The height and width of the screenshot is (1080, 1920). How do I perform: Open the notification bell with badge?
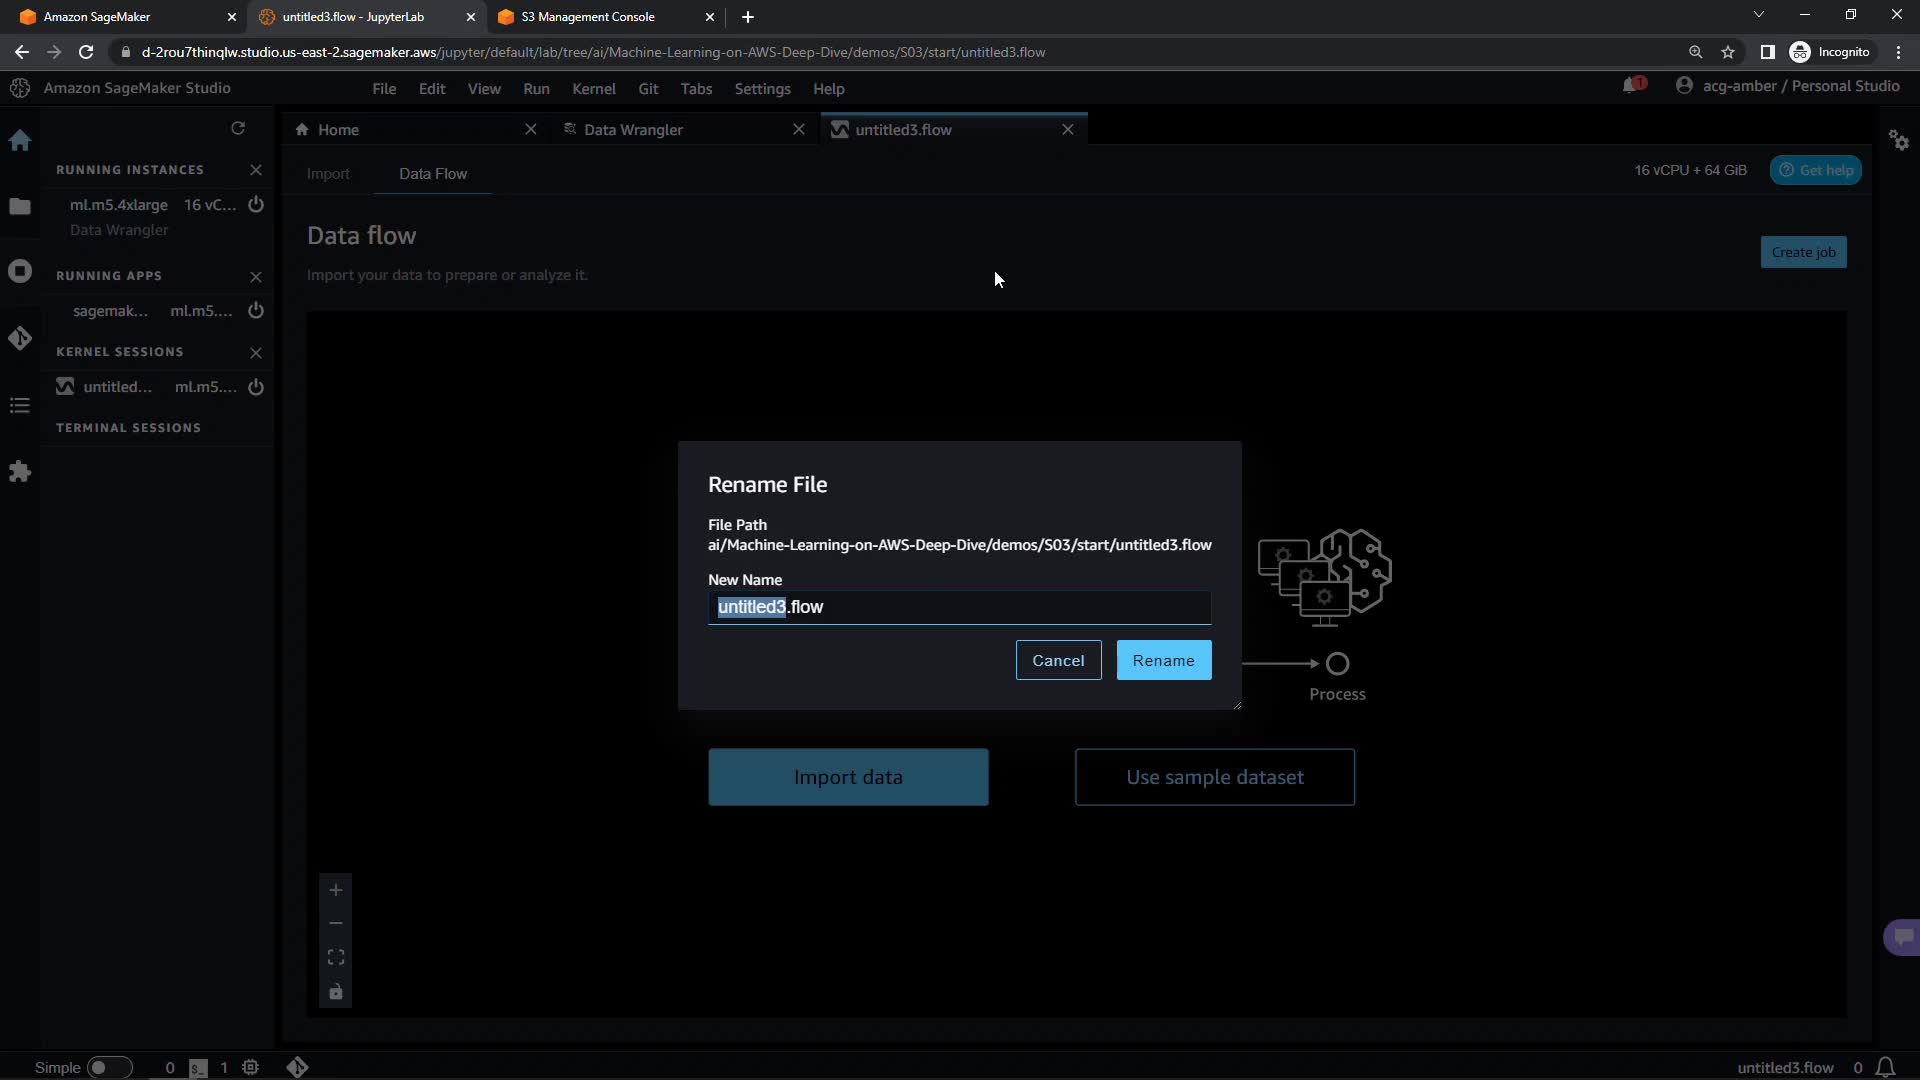[x=1632, y=86]
